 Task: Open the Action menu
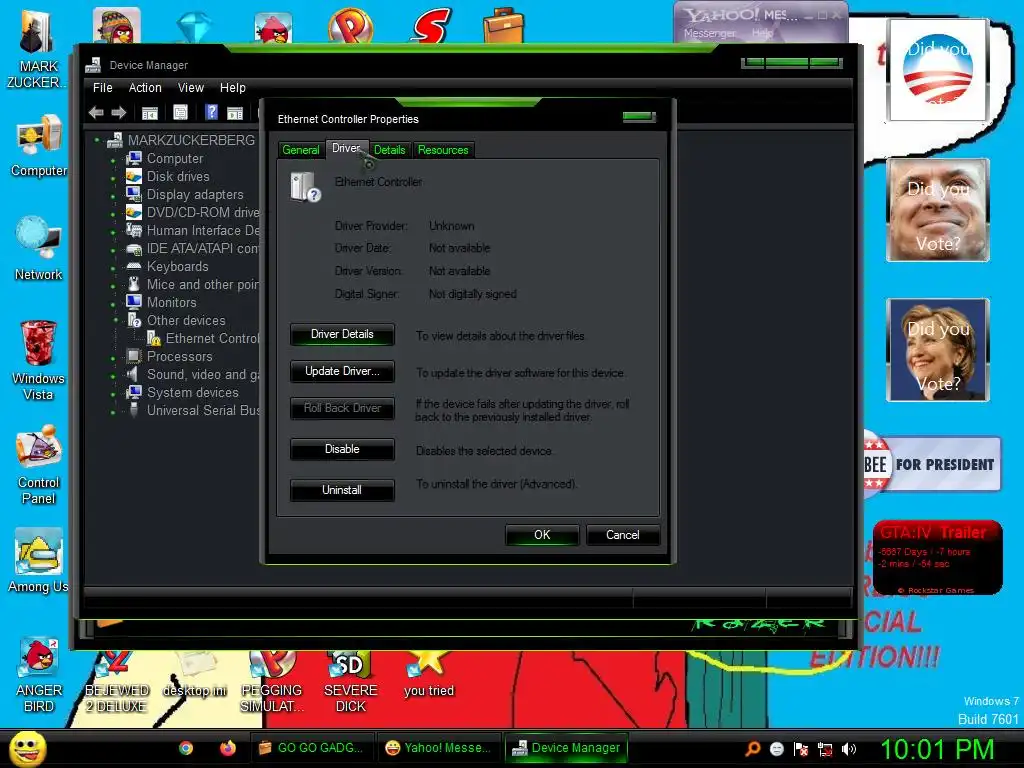point(145,88)
